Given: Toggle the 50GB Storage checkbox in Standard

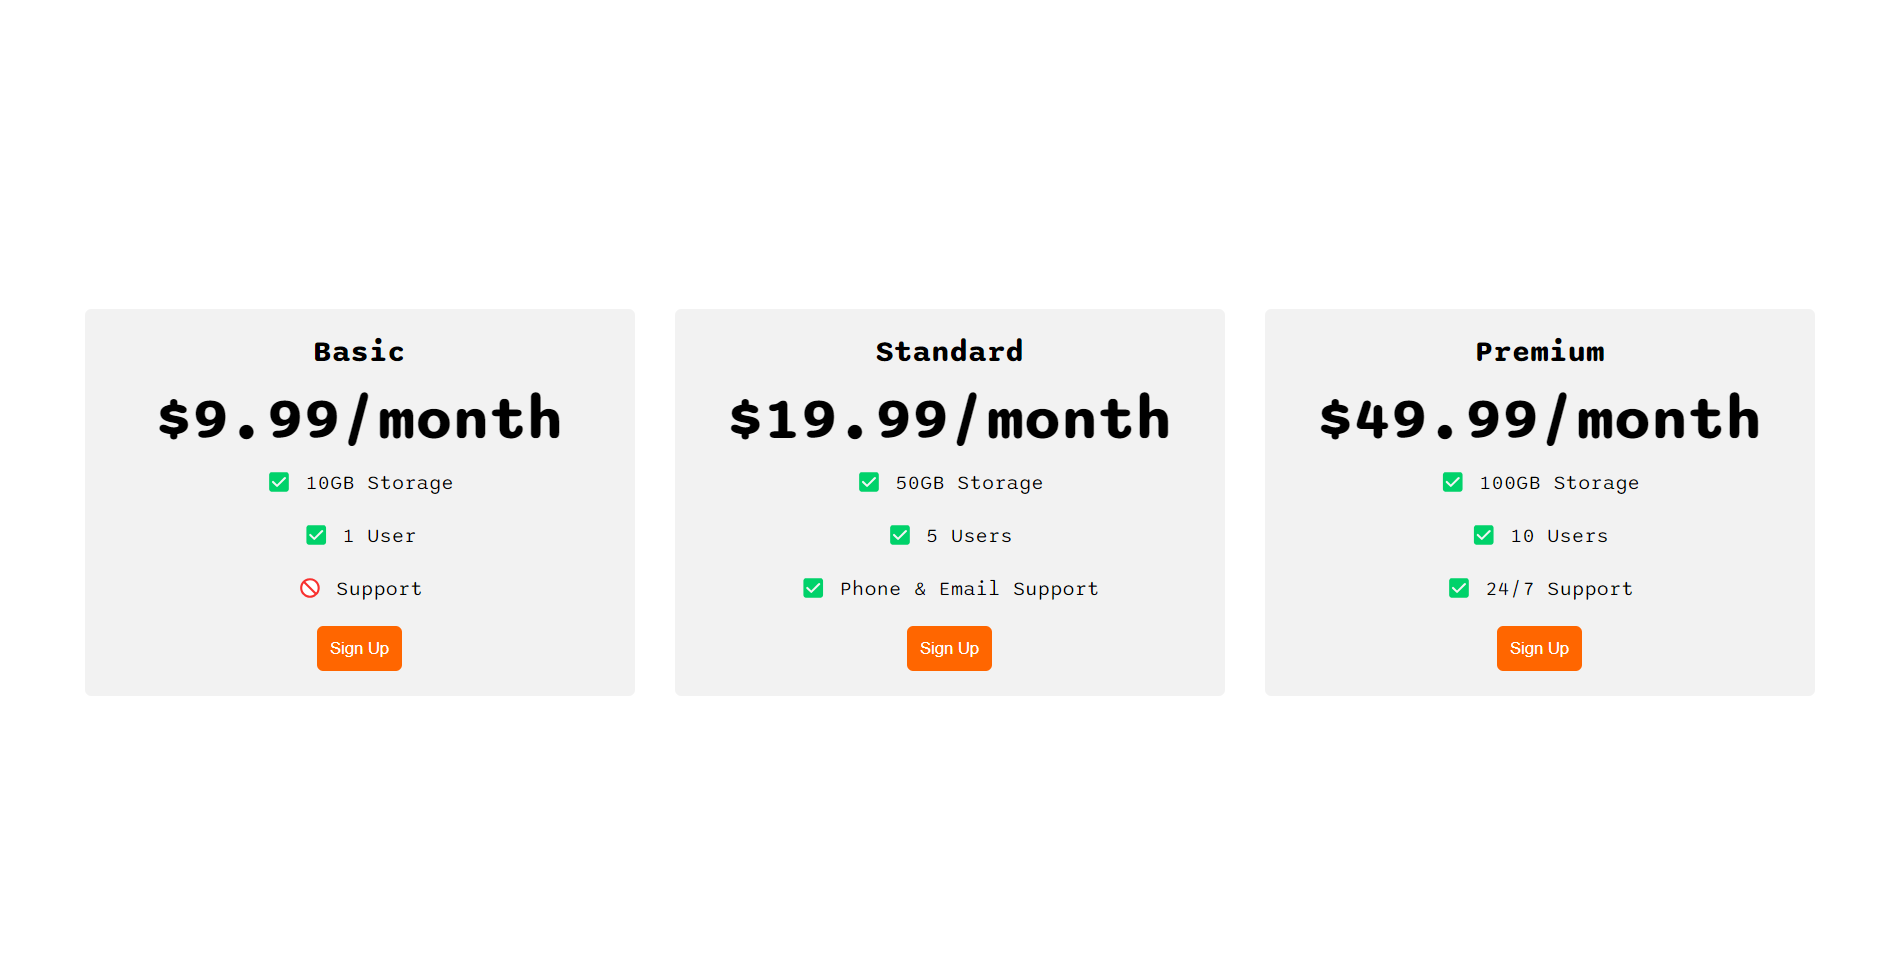Looking at the screenshot, I should point(868,482).
